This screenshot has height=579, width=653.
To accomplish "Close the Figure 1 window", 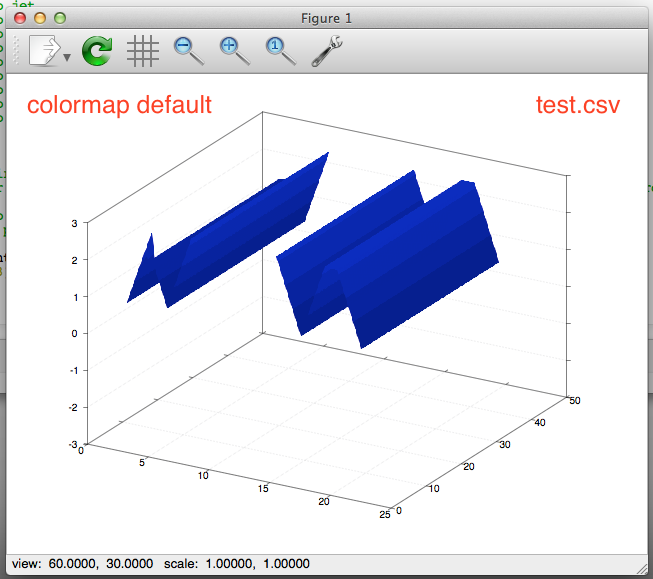I will tap(21, 18).
